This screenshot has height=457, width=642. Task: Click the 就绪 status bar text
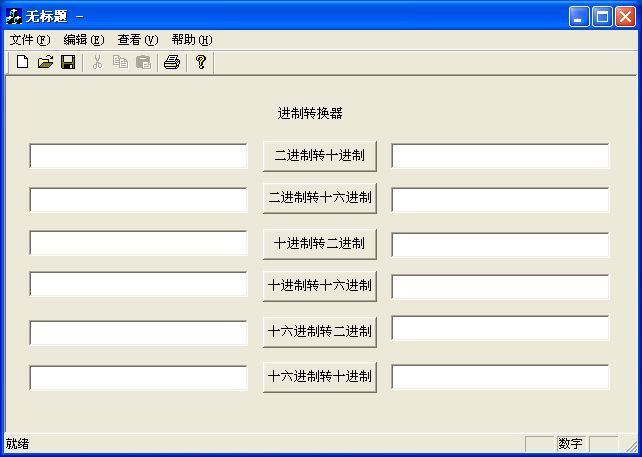point(17,444)
